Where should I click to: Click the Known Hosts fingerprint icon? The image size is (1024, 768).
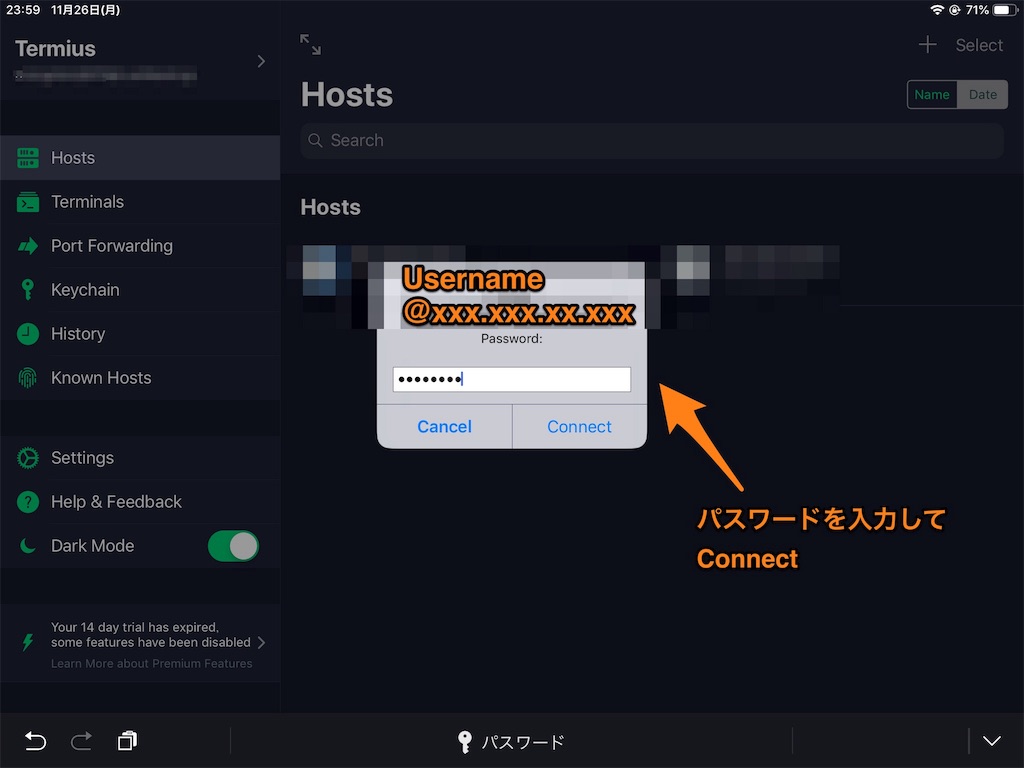point(27,377)
